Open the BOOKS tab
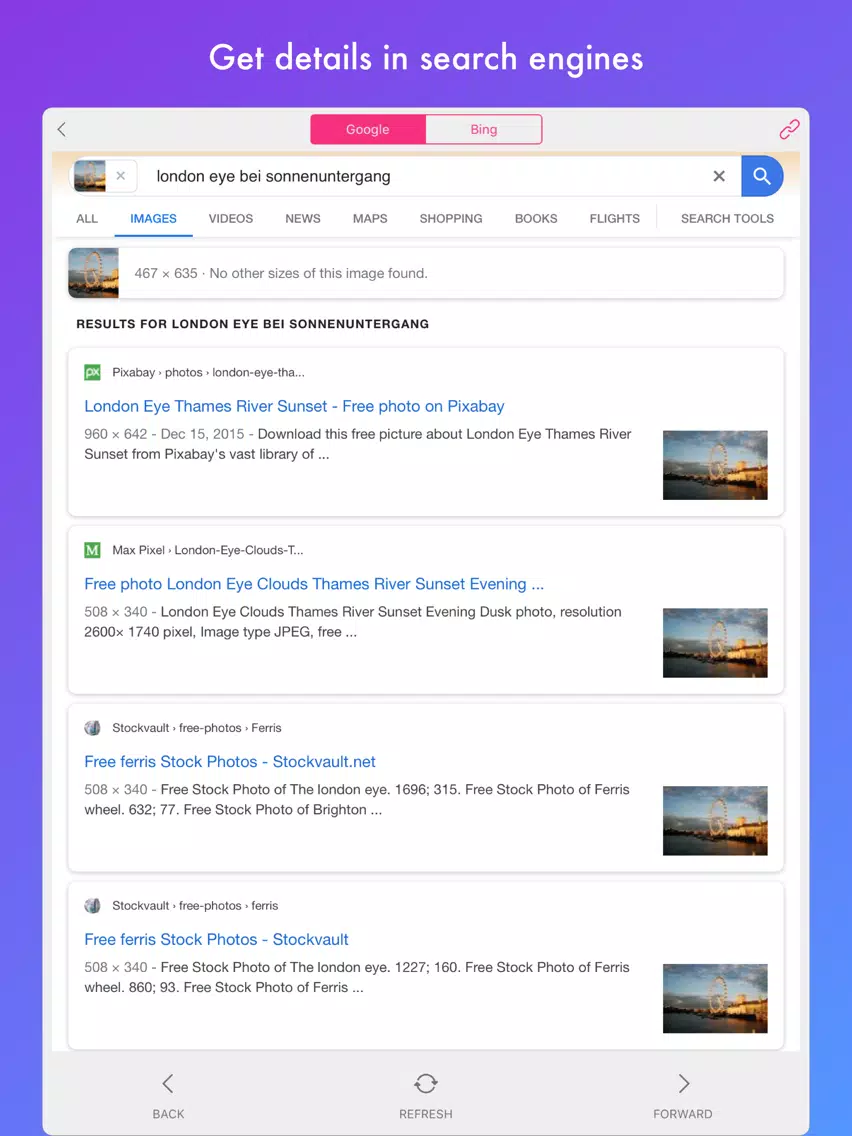Viewport: 852px width, 1136px height. (536, 219)
